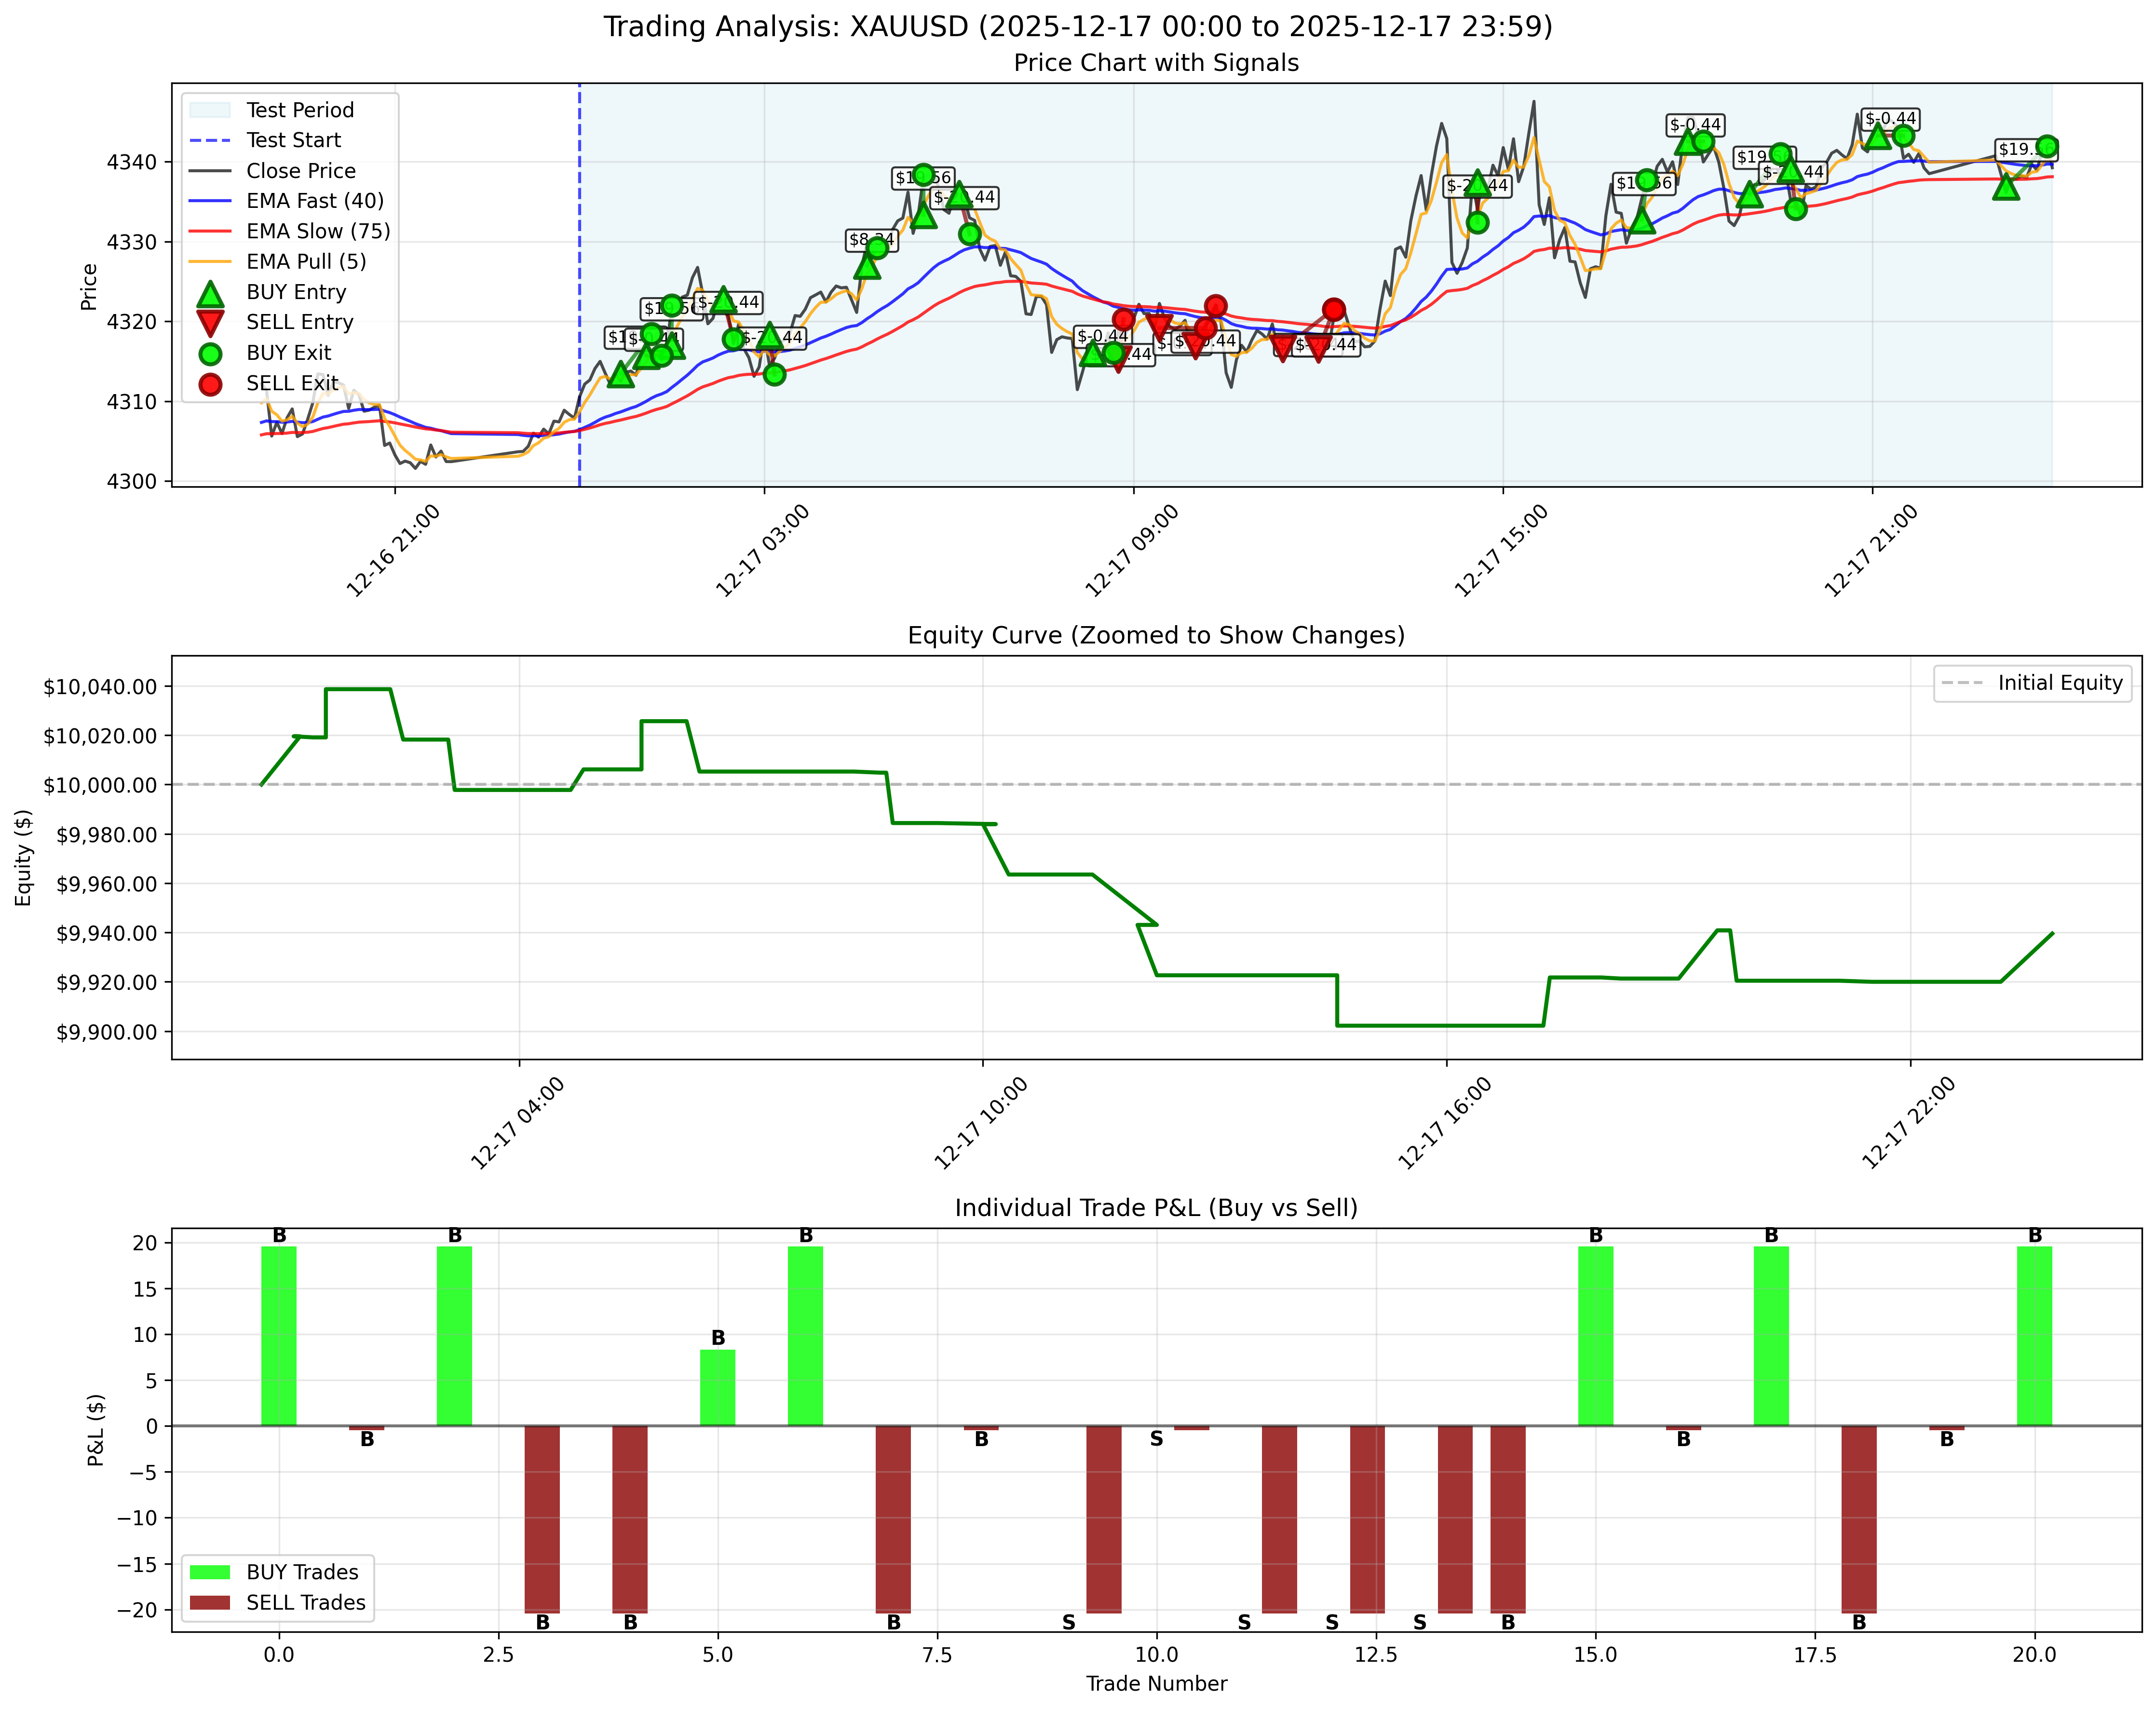The height and width of the screenshot is (1709, 2156).
Task: Click the BUY exit circle labeled $19.56
Action: point(923,173)
